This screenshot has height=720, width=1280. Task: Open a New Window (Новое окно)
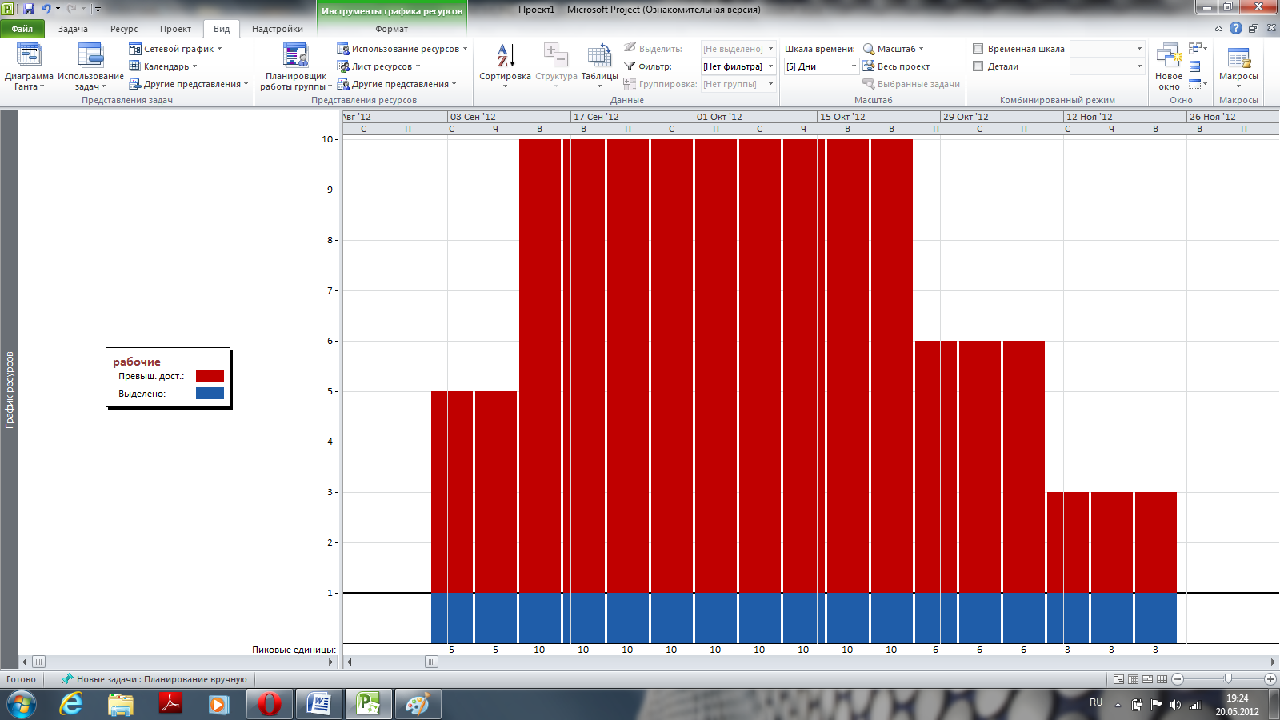pos(1168,66)
